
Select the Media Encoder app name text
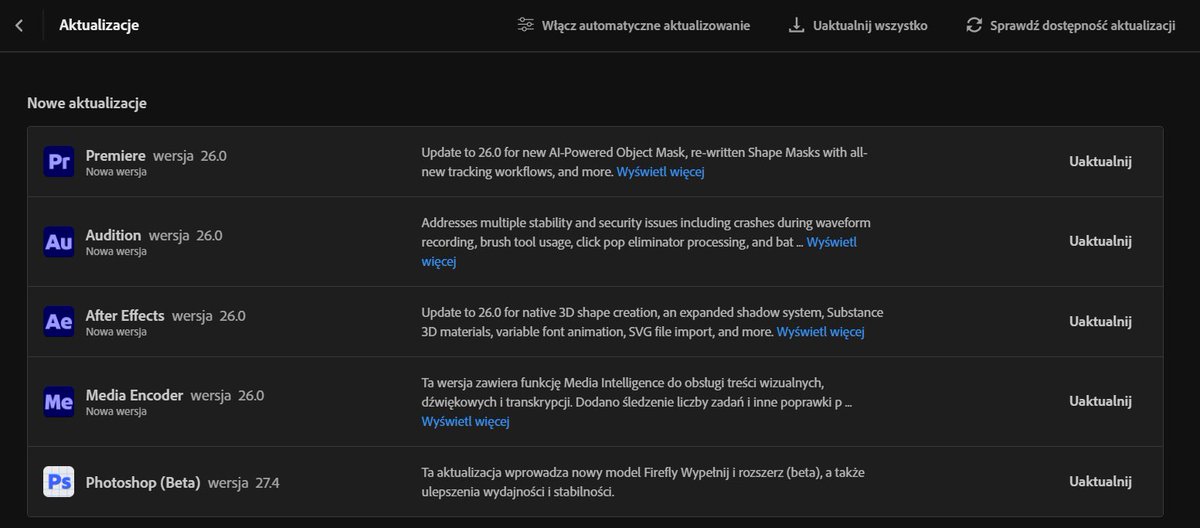tap(134, 396)
